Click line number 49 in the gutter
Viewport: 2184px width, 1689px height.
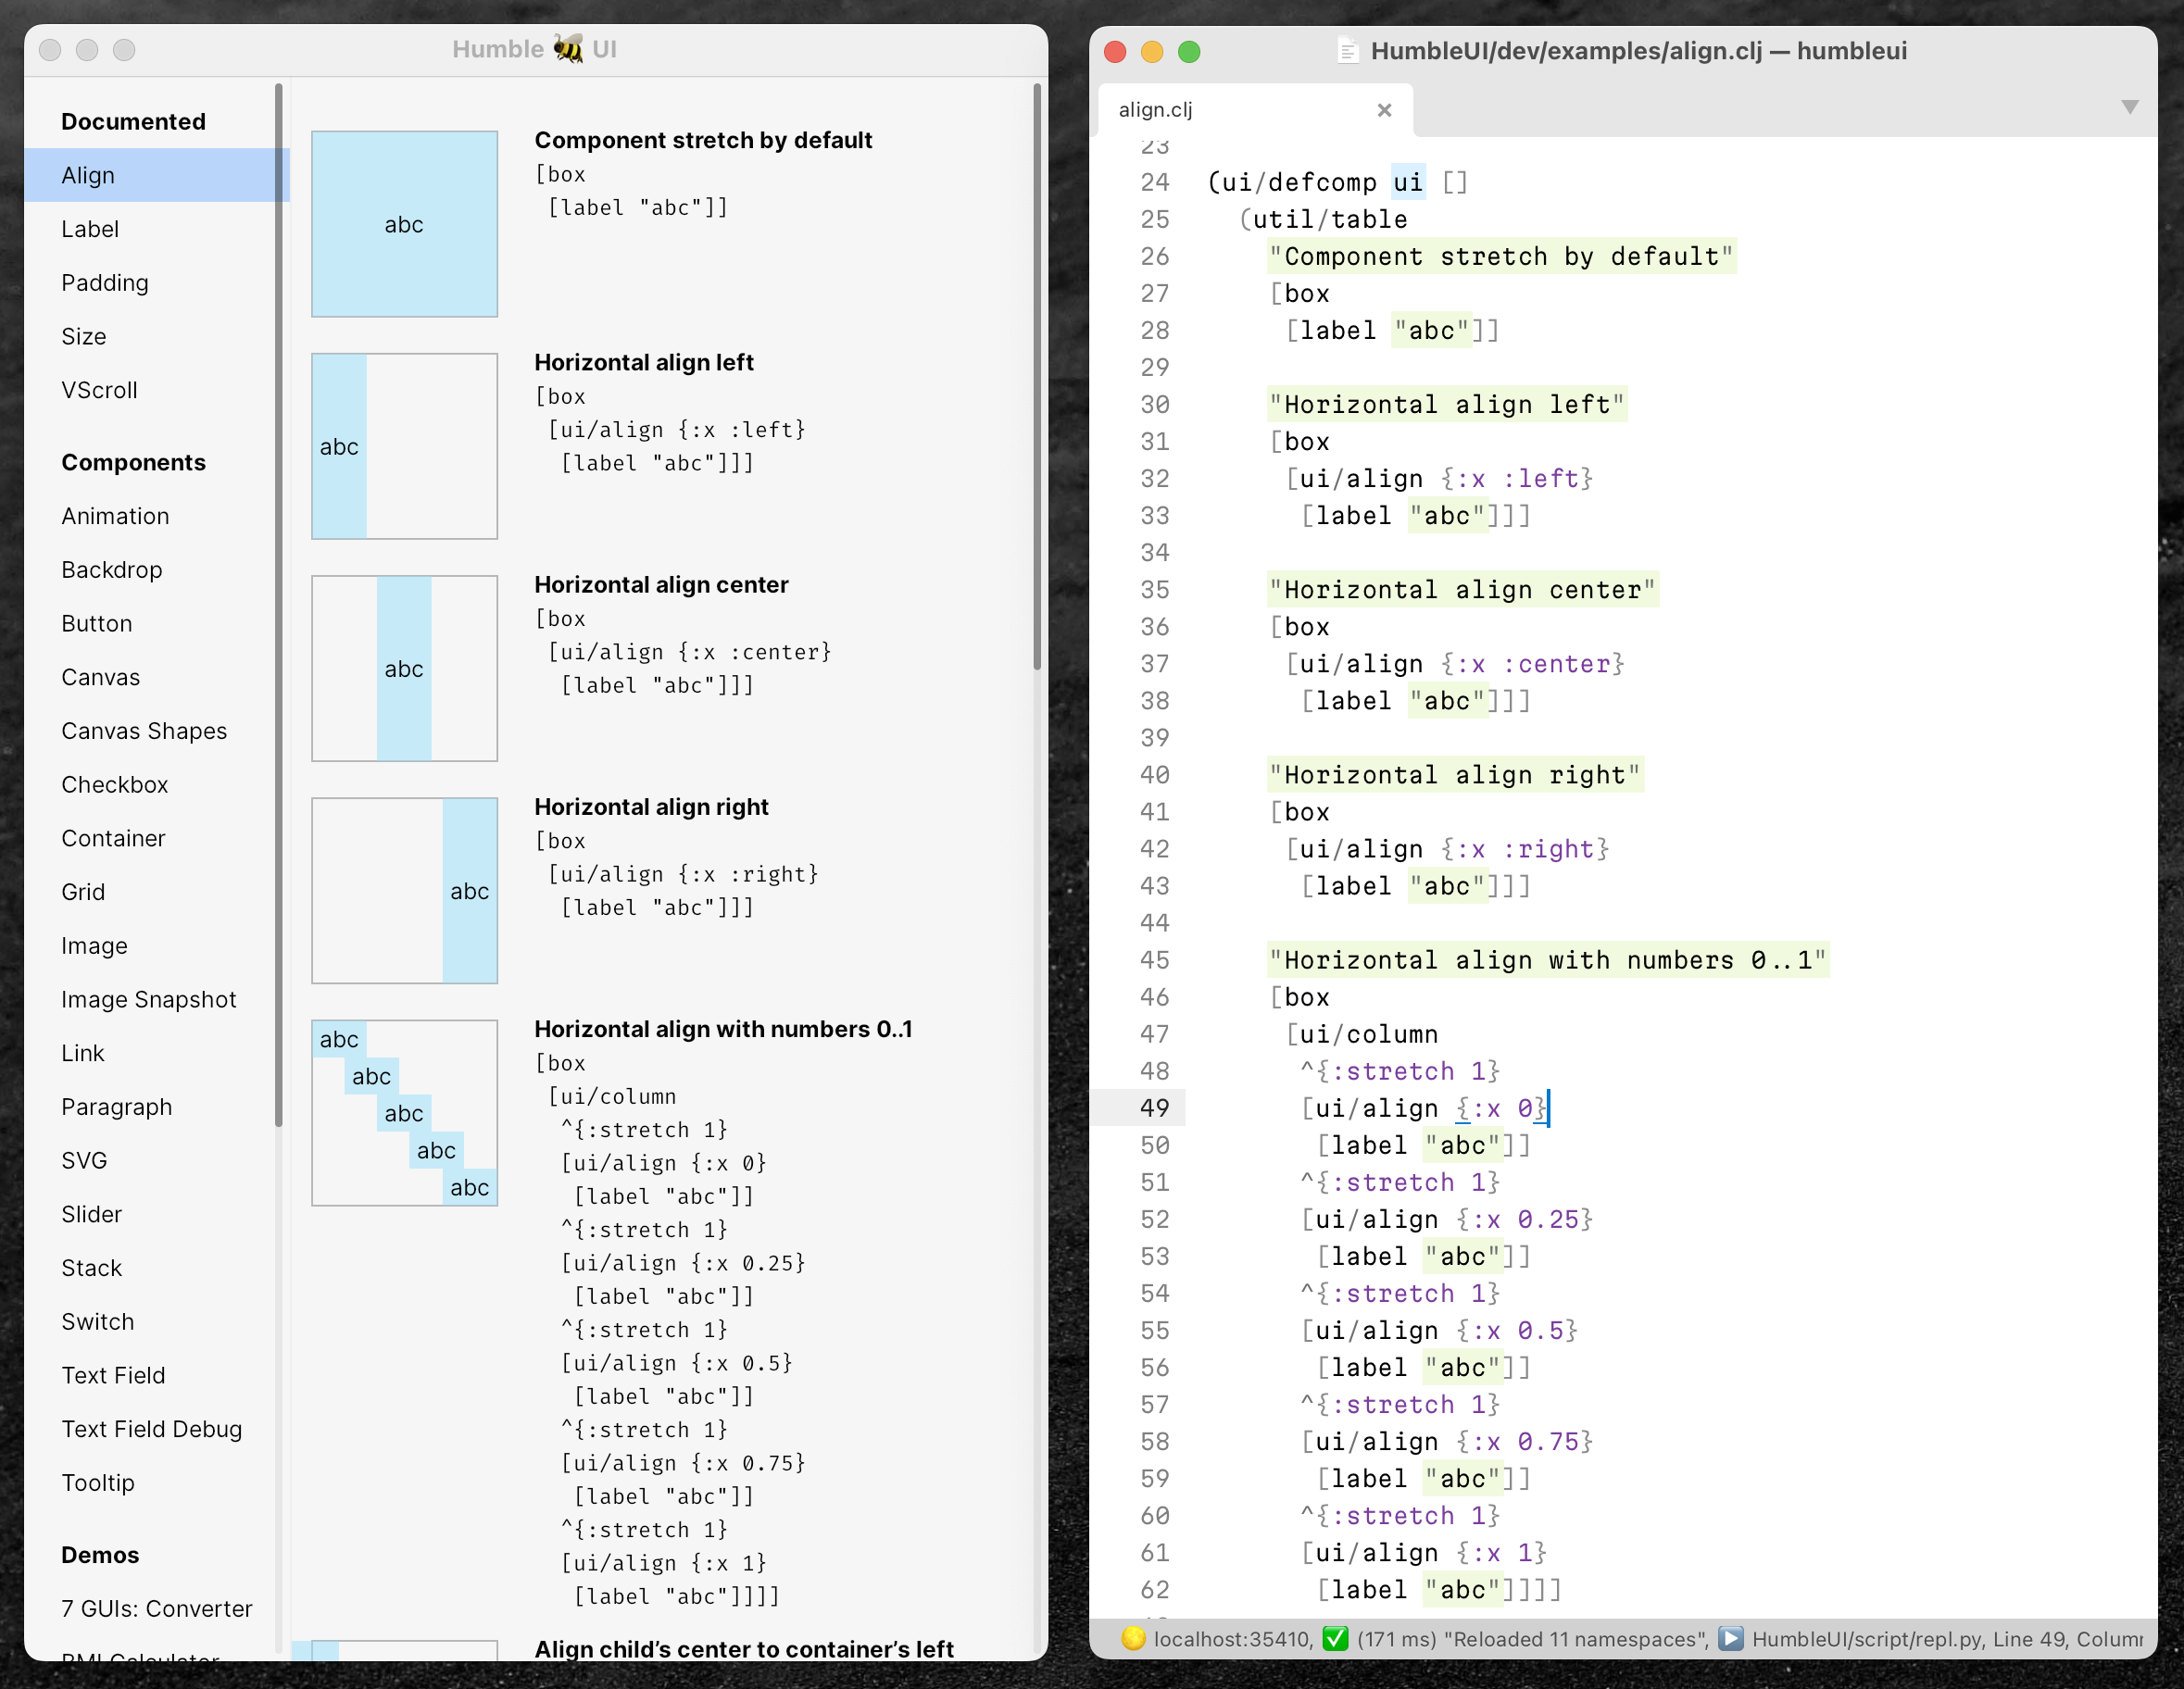pyautogui.click(x=1154, y=1108)
